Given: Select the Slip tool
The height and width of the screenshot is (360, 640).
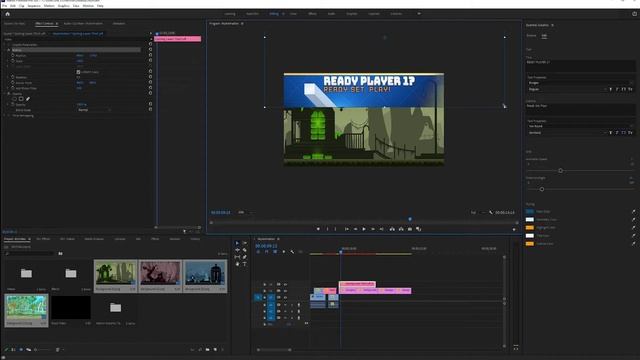Looking at the screenshot, I should [x=237, y=257].
